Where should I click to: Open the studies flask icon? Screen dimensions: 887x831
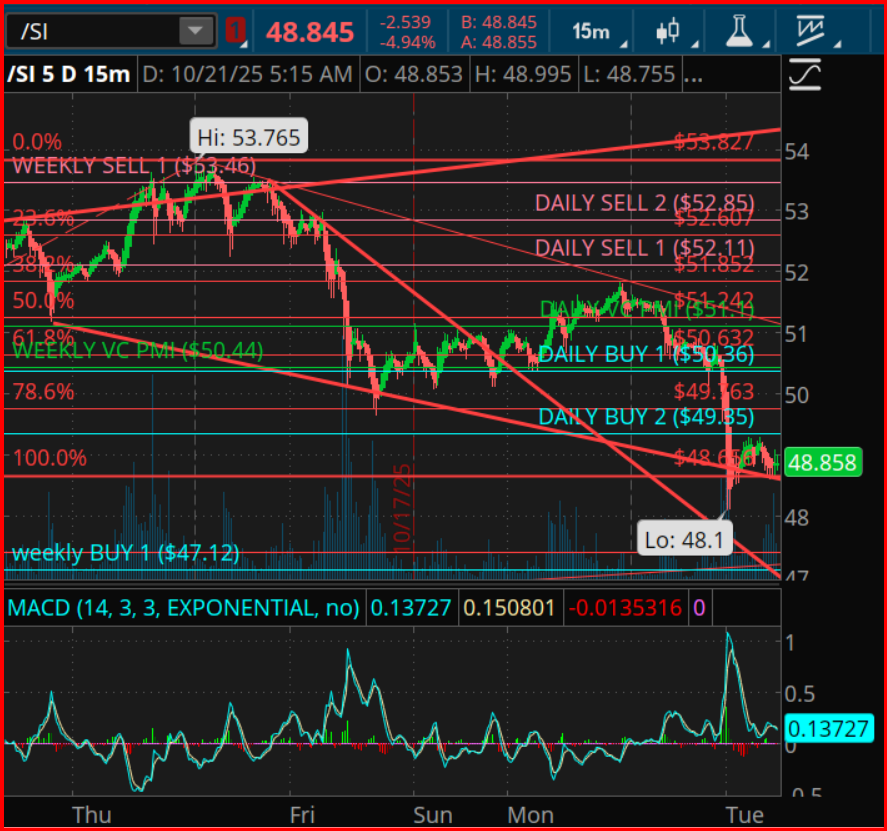pos(738,32)
